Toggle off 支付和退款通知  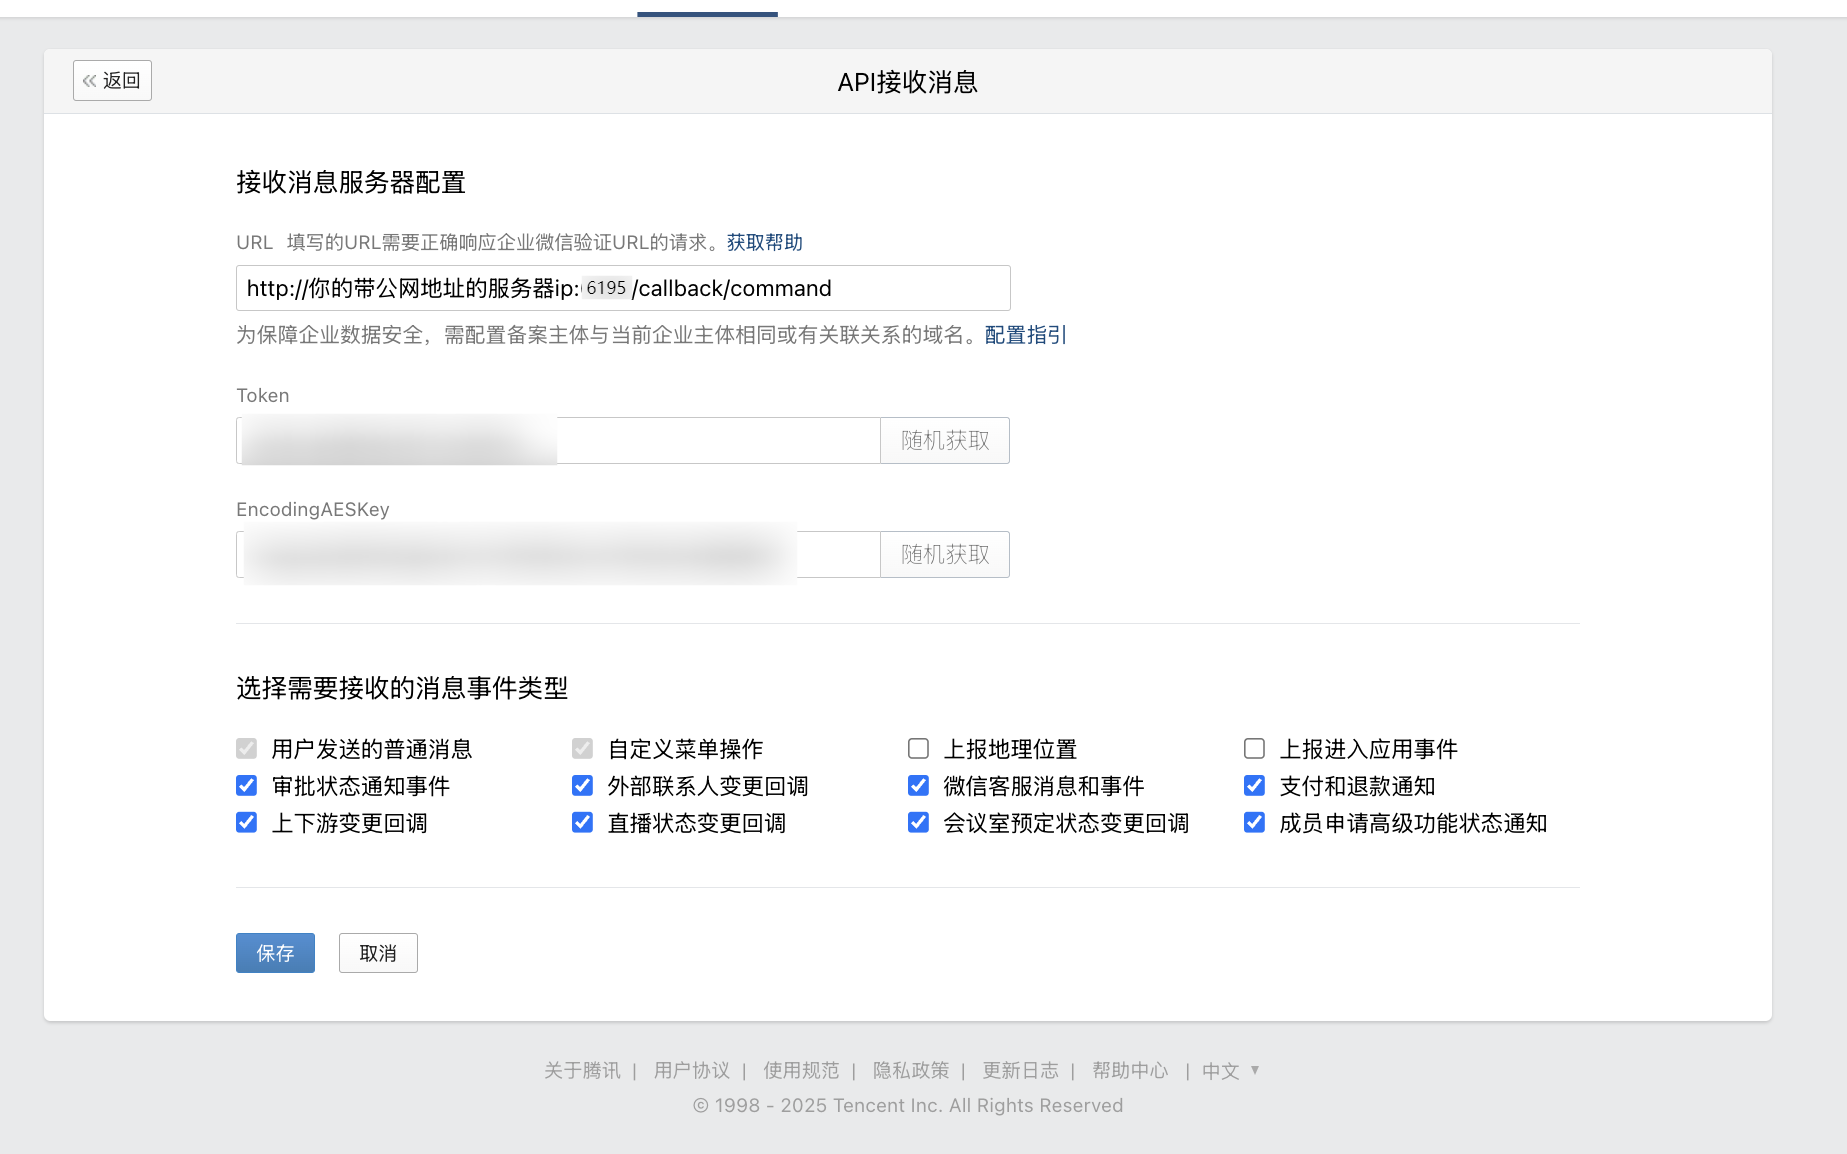click(x=1254, y=786)
